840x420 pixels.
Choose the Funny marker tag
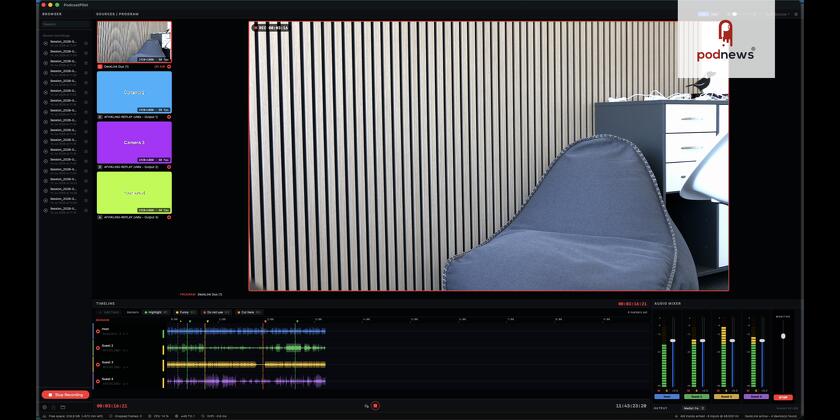tap(185, 312)
